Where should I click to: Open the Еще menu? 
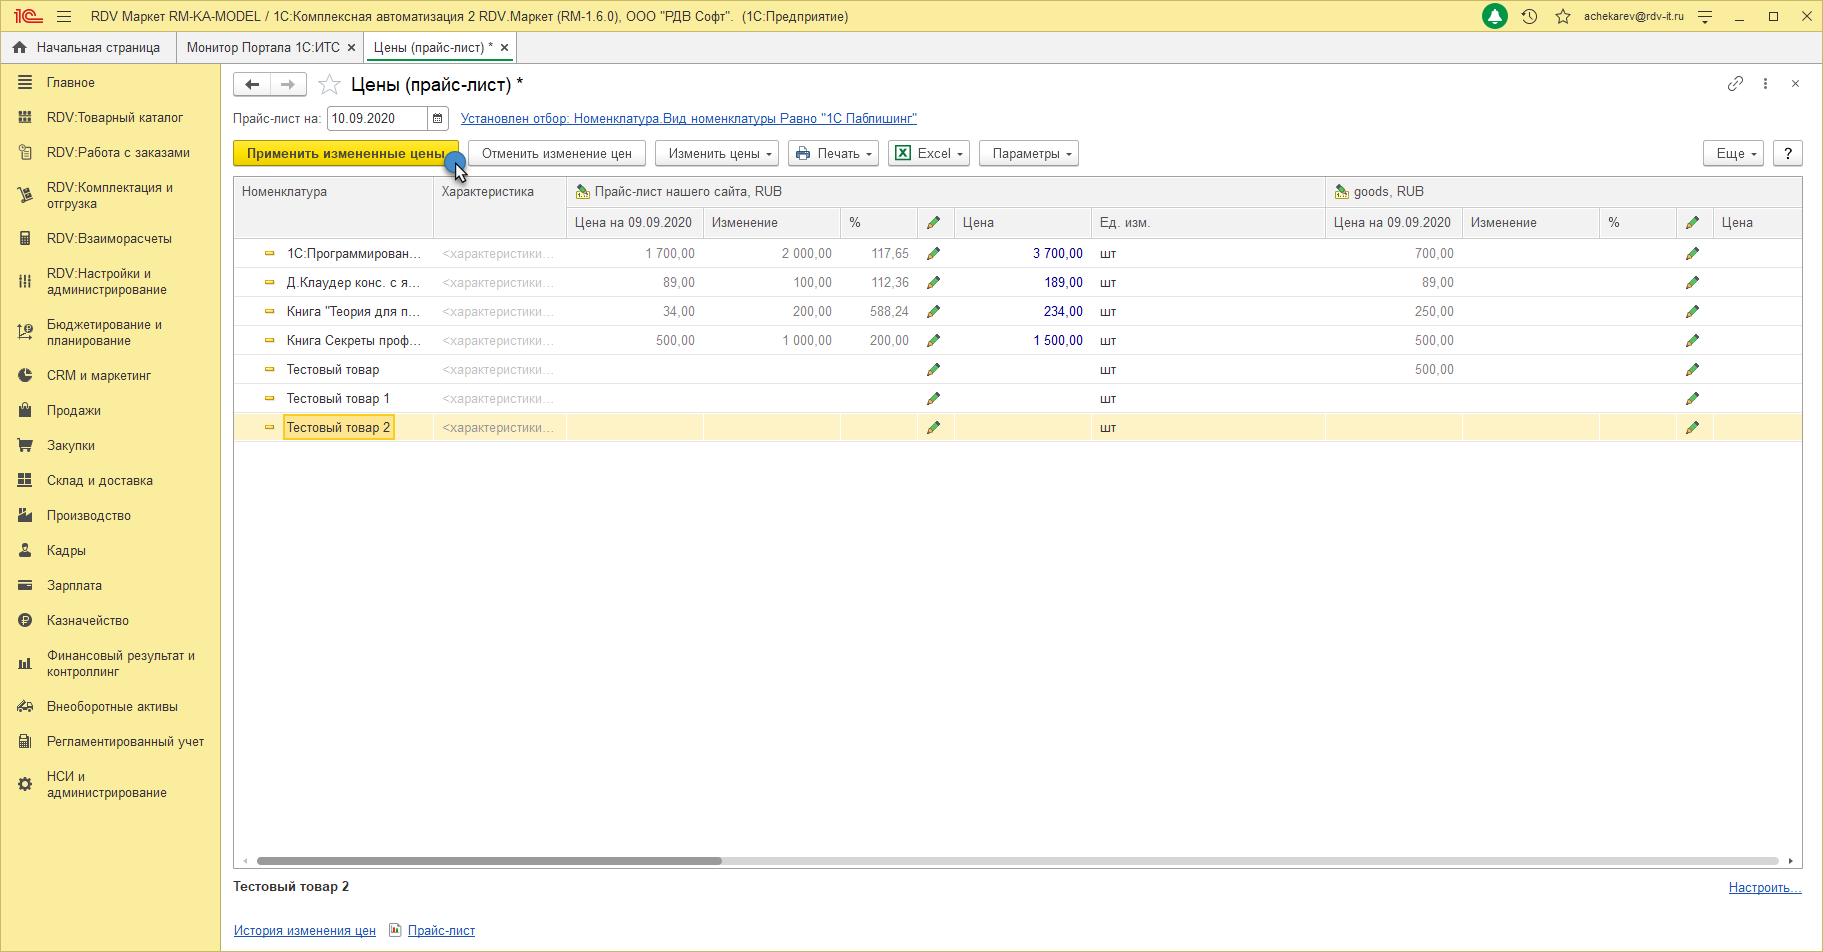tap(1732, 154)
